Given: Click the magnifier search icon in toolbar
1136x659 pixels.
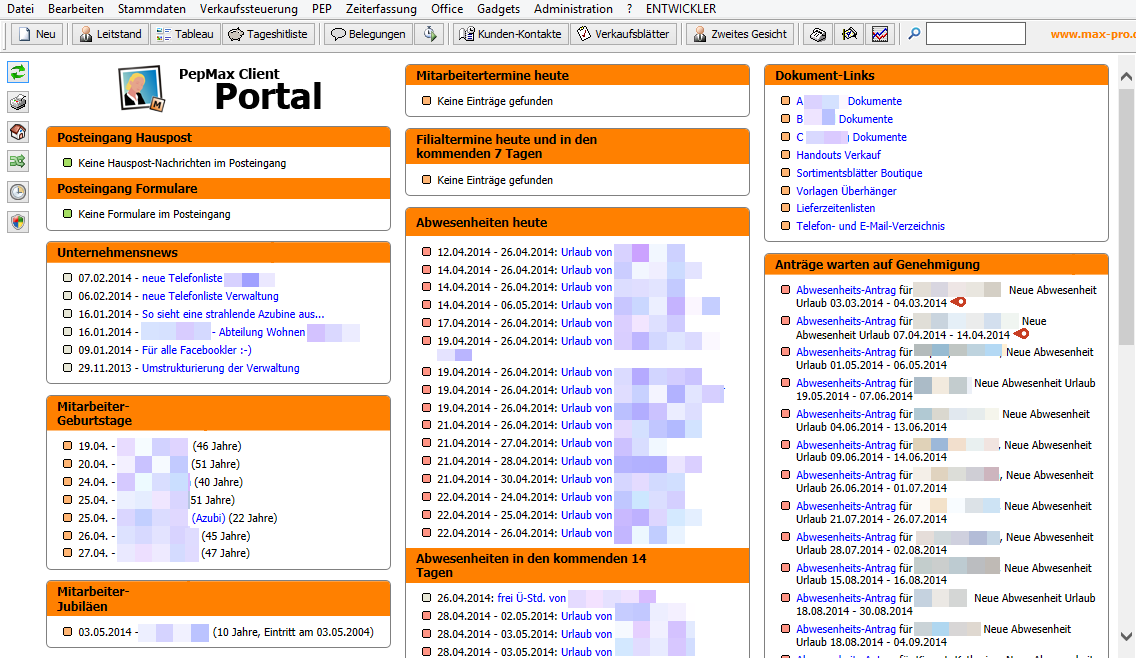Looking at the screenshot, I should click(x=914, y=34).
